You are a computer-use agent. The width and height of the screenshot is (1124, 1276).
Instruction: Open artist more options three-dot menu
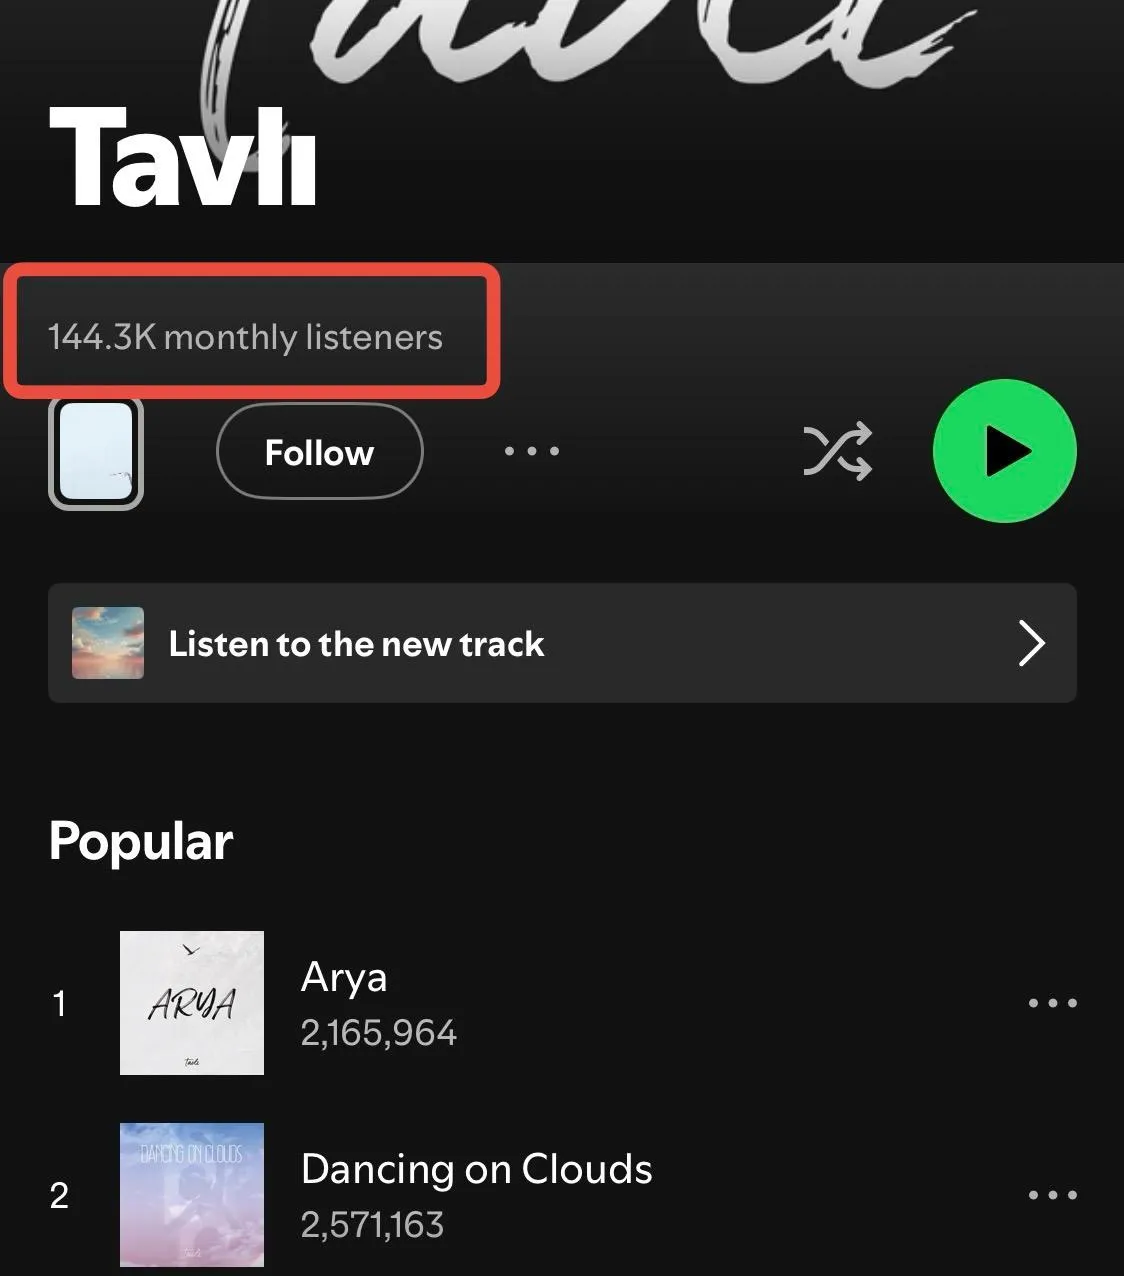coord(532,451)
